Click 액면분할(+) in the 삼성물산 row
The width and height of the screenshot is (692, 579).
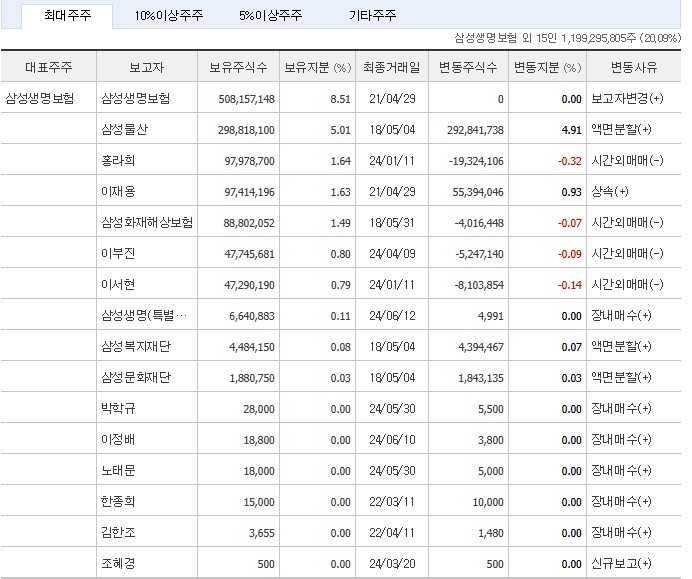[x=621, y=129]
